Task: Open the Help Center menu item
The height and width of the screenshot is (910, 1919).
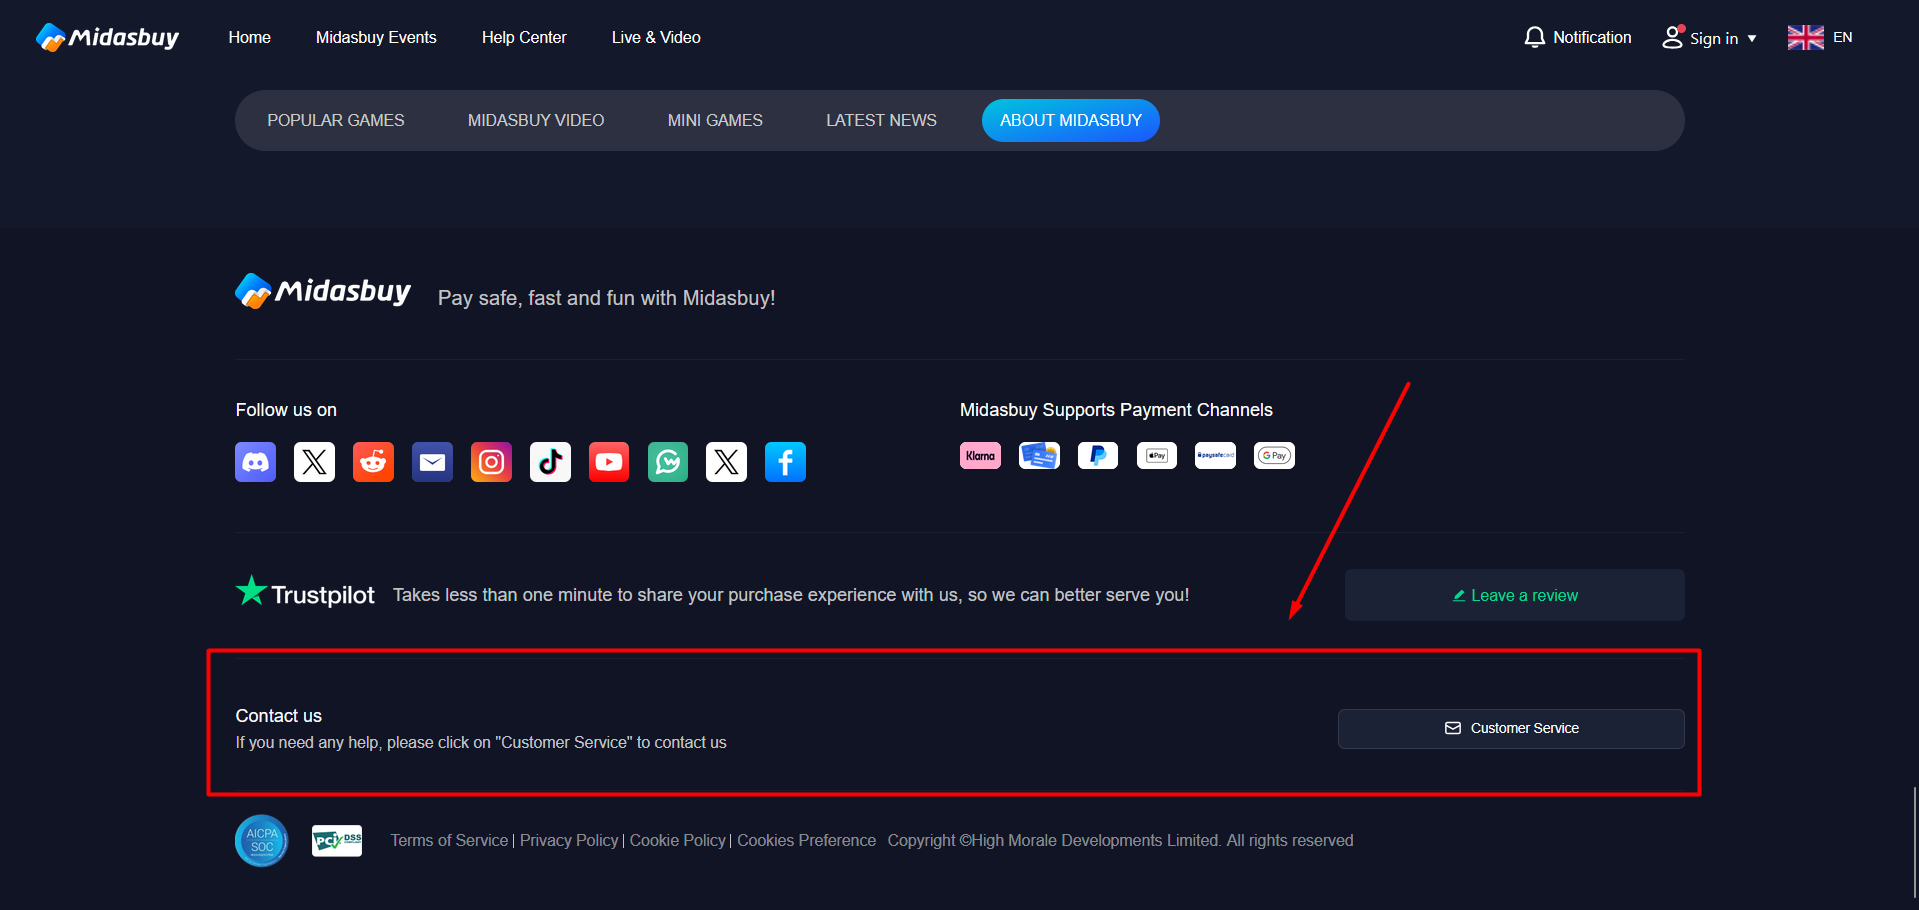Action: coord(524,37)
